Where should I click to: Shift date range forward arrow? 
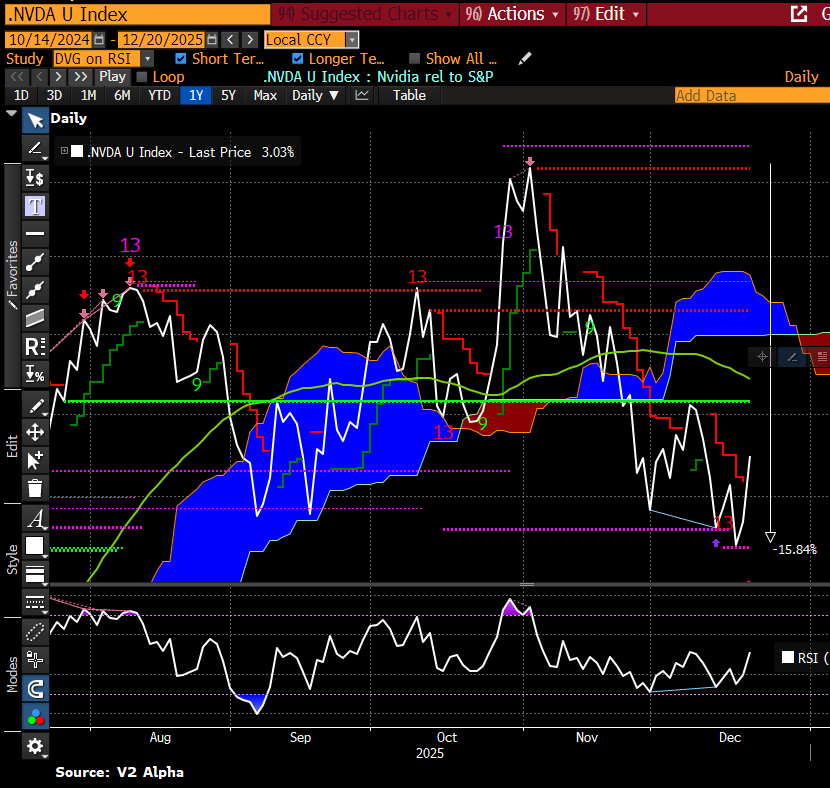pyautogui.click(x=250, y=40)
